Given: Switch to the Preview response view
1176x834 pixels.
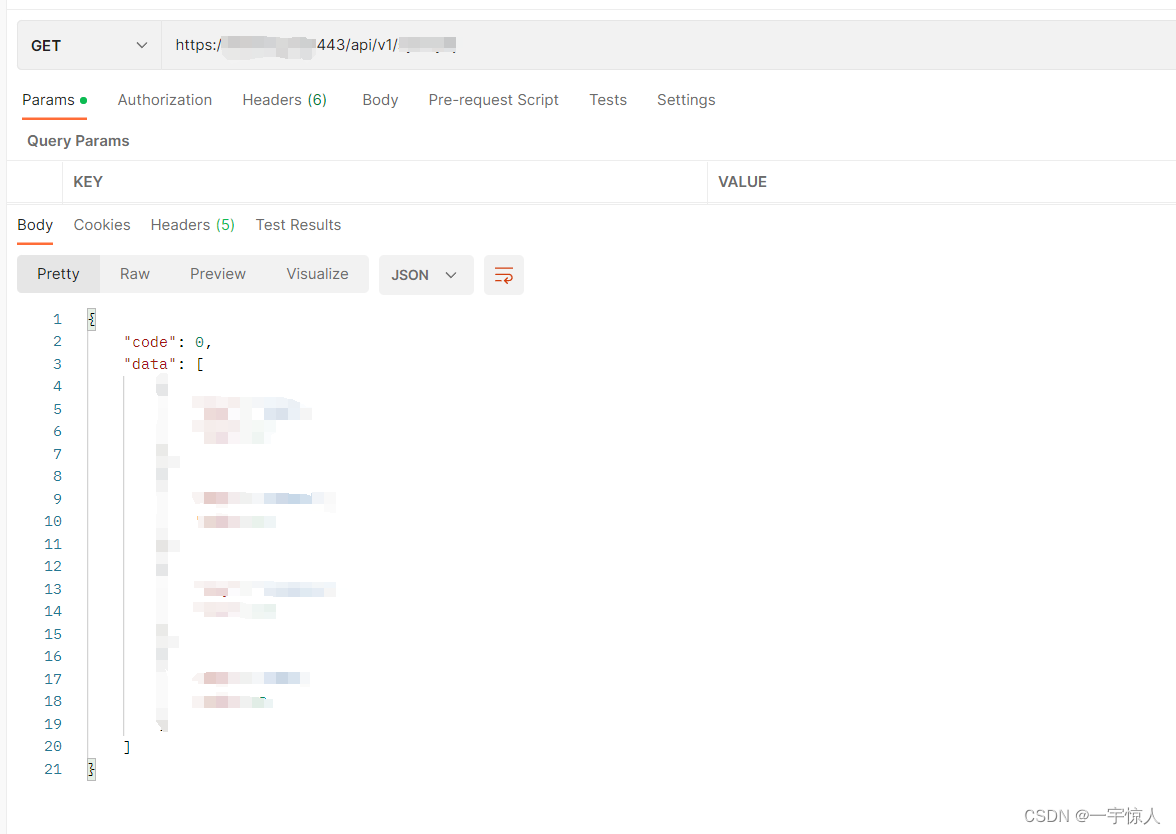Looking at the screenshot, I should tap(217, 274).
